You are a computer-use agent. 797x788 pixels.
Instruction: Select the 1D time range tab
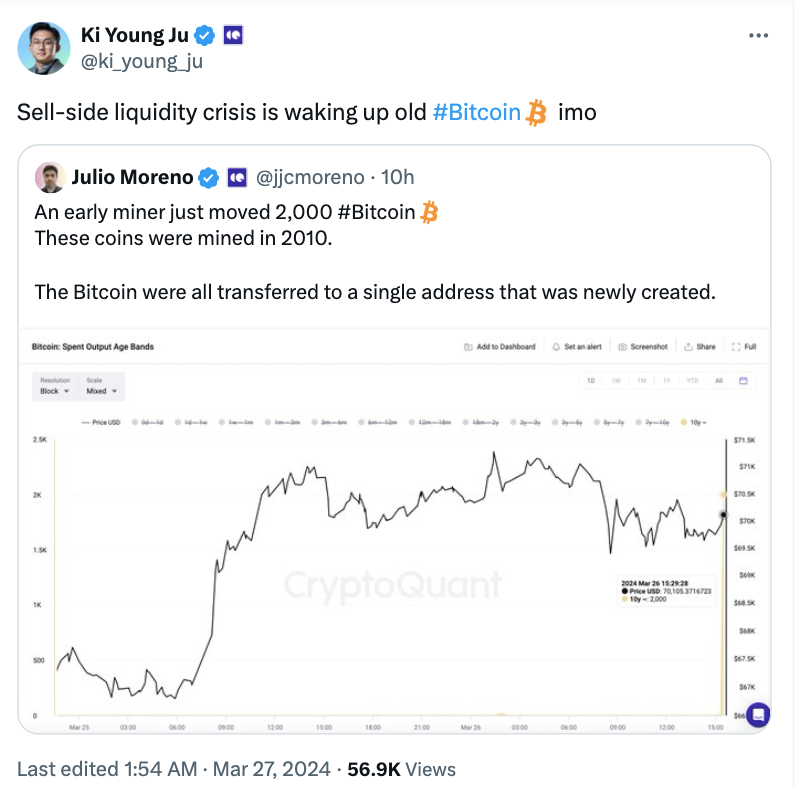coord(591,381)
